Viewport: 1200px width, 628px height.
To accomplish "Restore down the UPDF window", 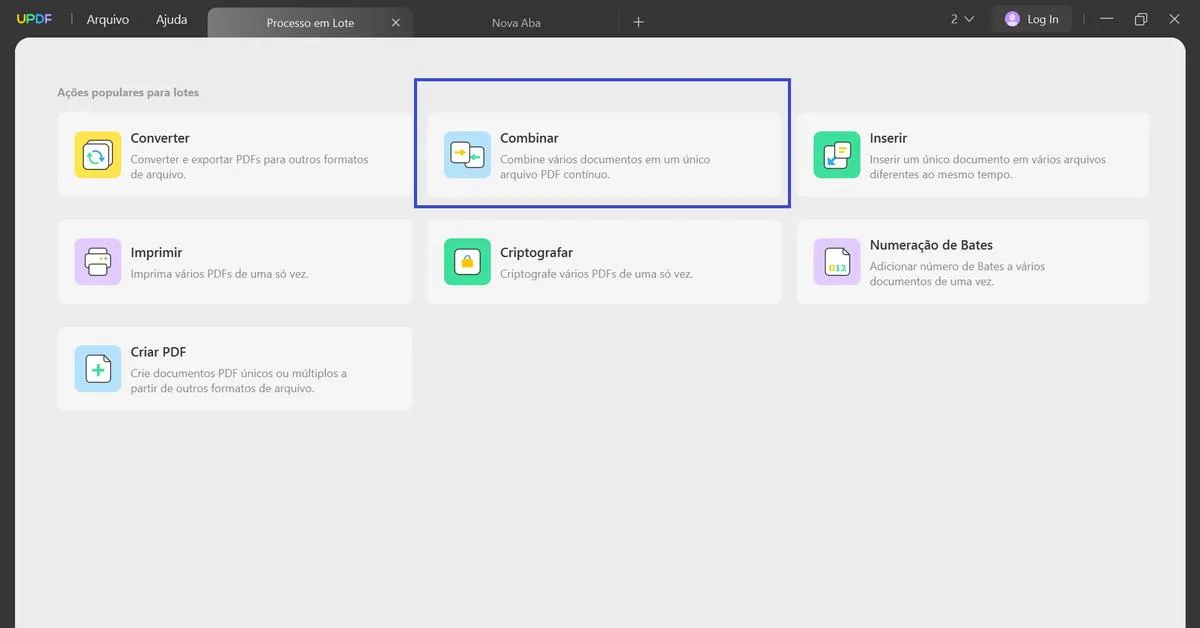I will [x=1141, y=19].
